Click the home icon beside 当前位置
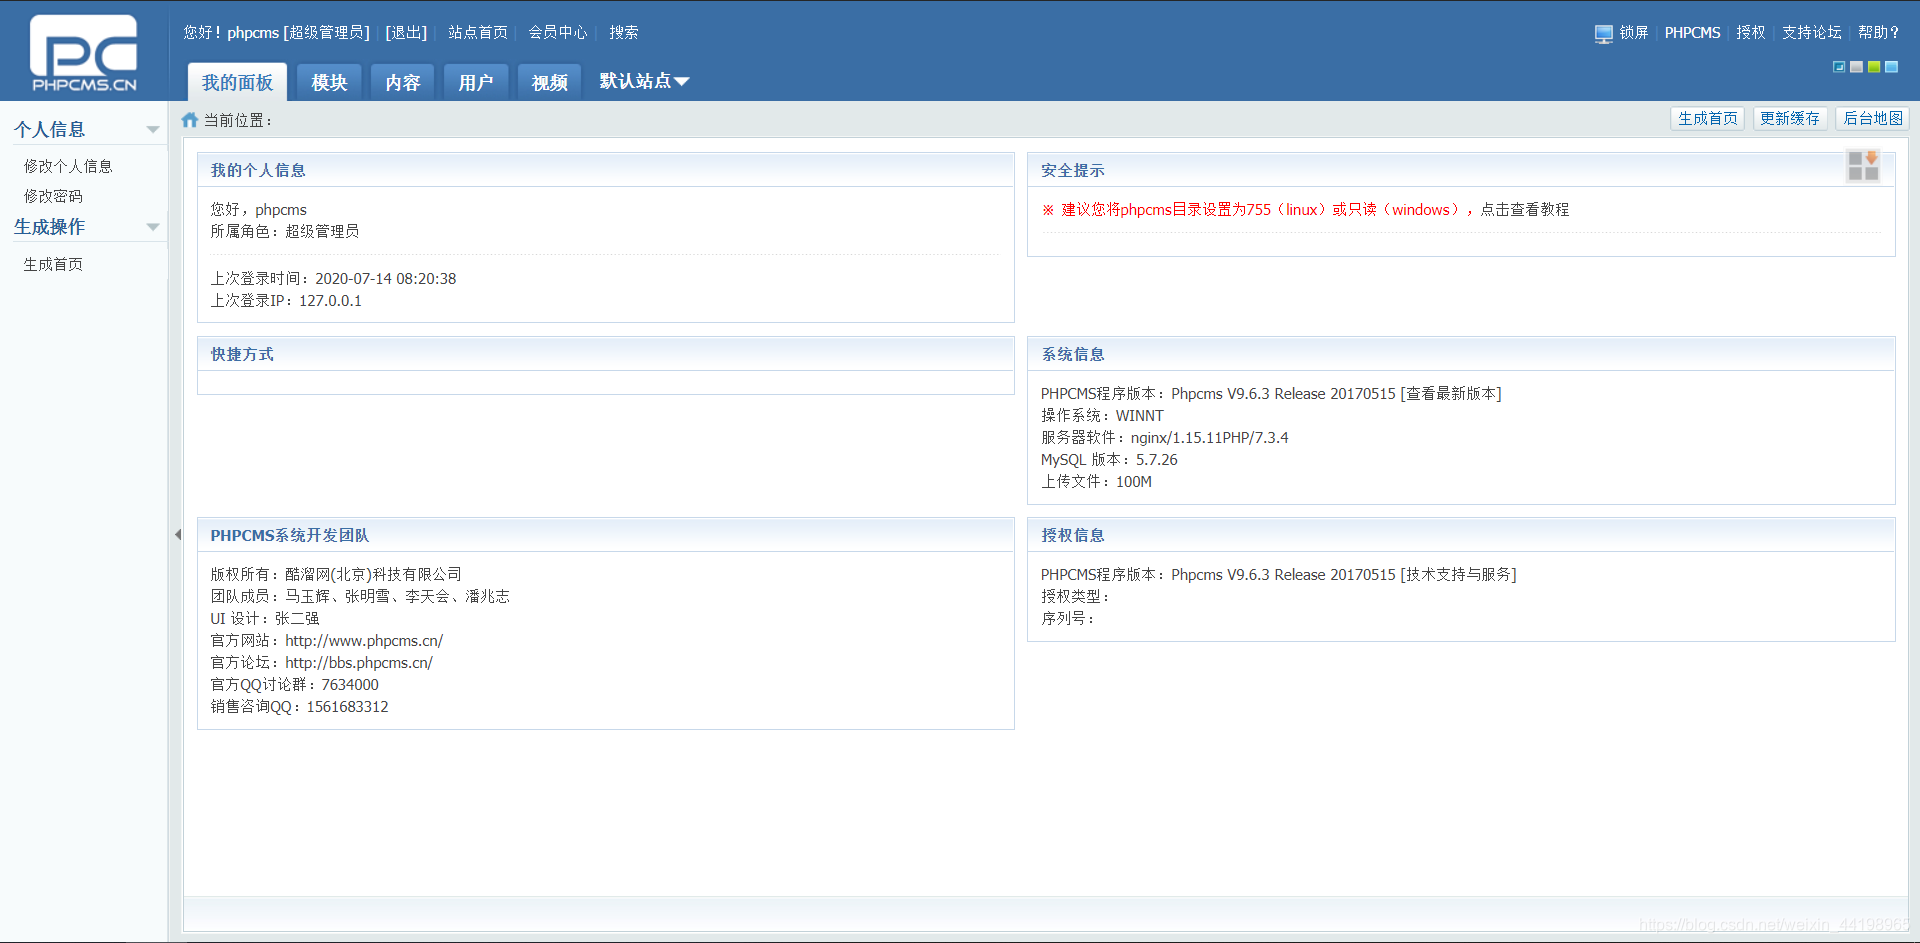Screen dimensions: 1920x943 tap(190, 118)
